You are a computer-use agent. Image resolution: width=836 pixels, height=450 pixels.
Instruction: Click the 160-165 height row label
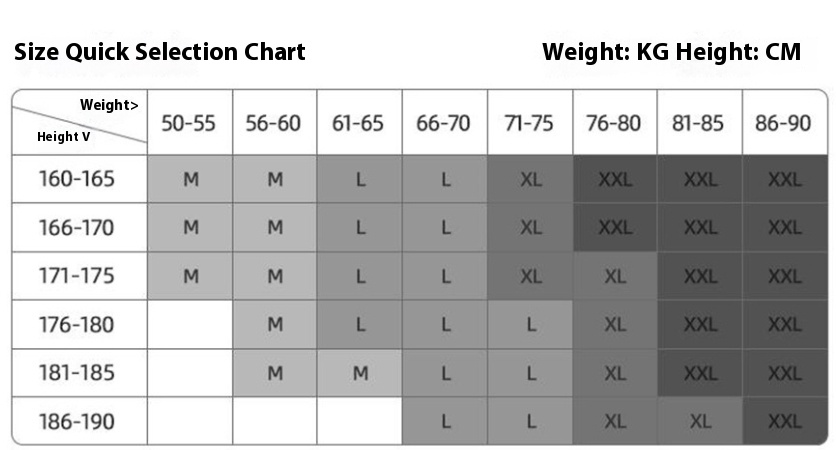pos(78,180)
